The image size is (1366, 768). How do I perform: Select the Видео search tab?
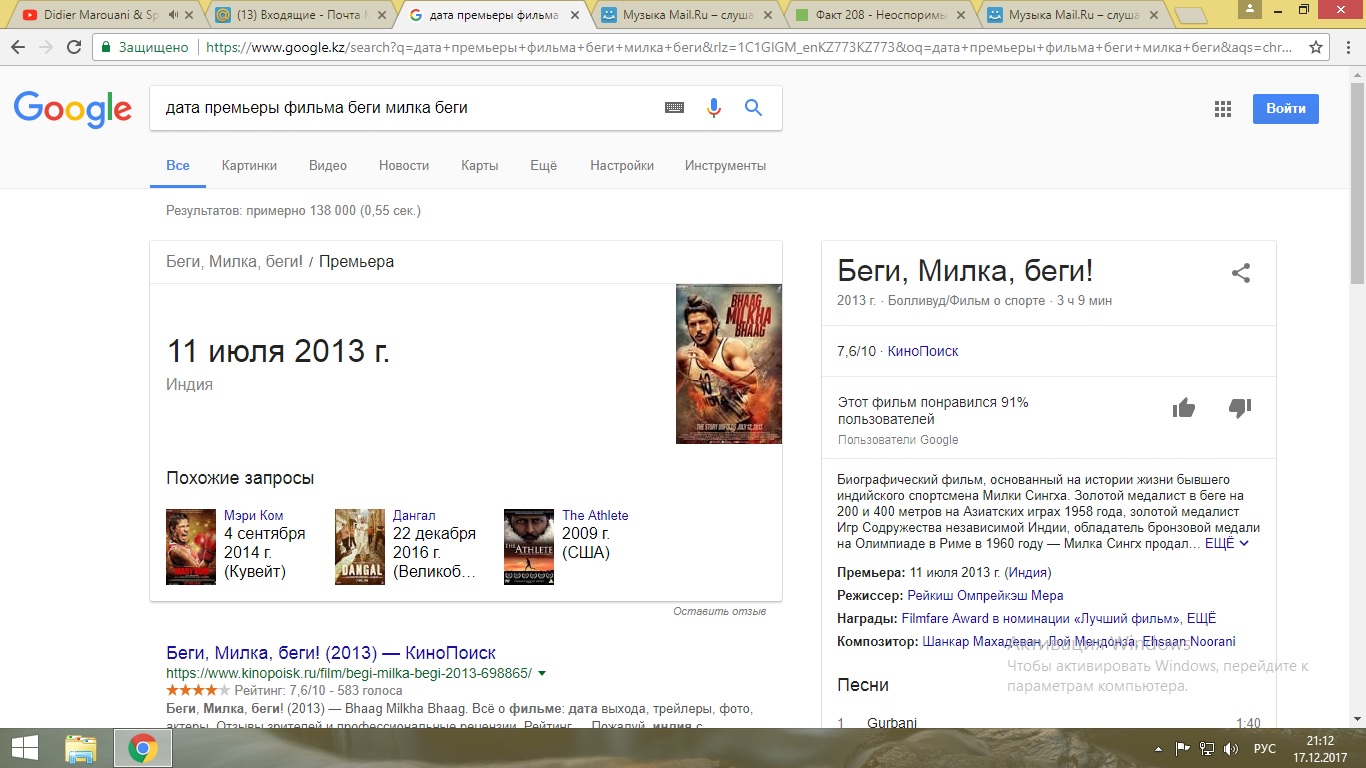[x=328, y=165]
